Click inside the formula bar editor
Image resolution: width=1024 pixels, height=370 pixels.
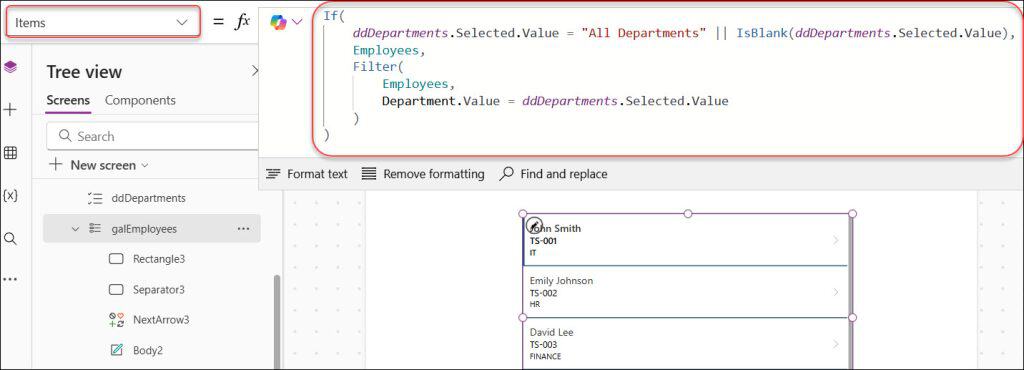pos(667,78)
